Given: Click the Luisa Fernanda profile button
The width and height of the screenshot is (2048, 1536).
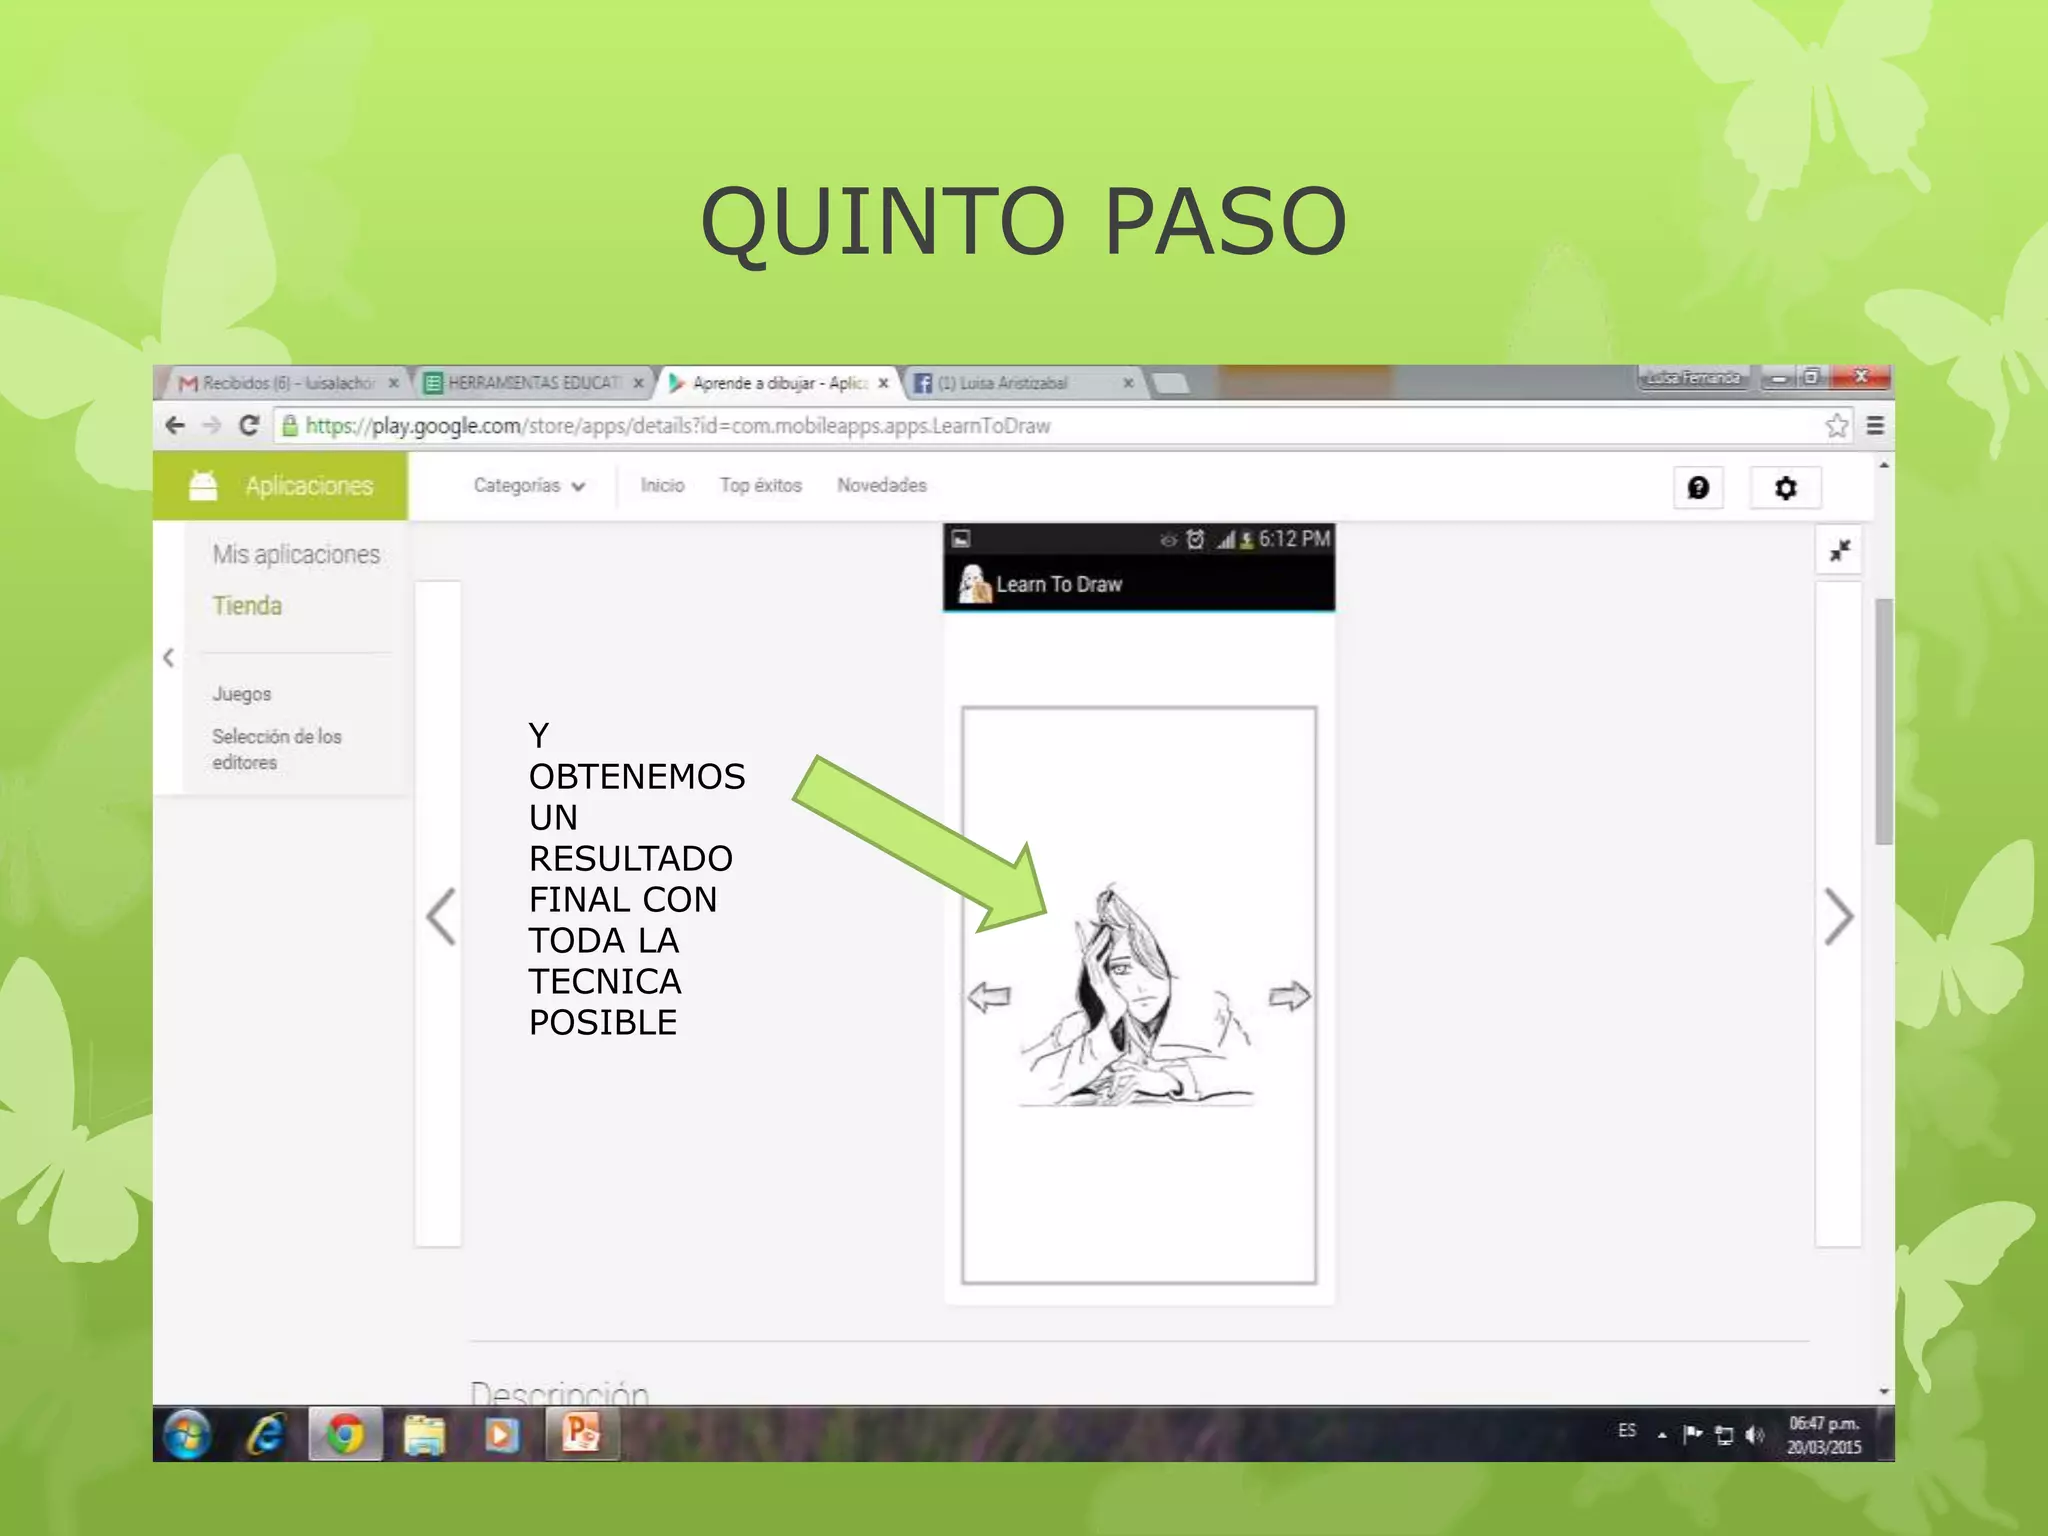Looking at the screenshot, I should pos(1694,378).
